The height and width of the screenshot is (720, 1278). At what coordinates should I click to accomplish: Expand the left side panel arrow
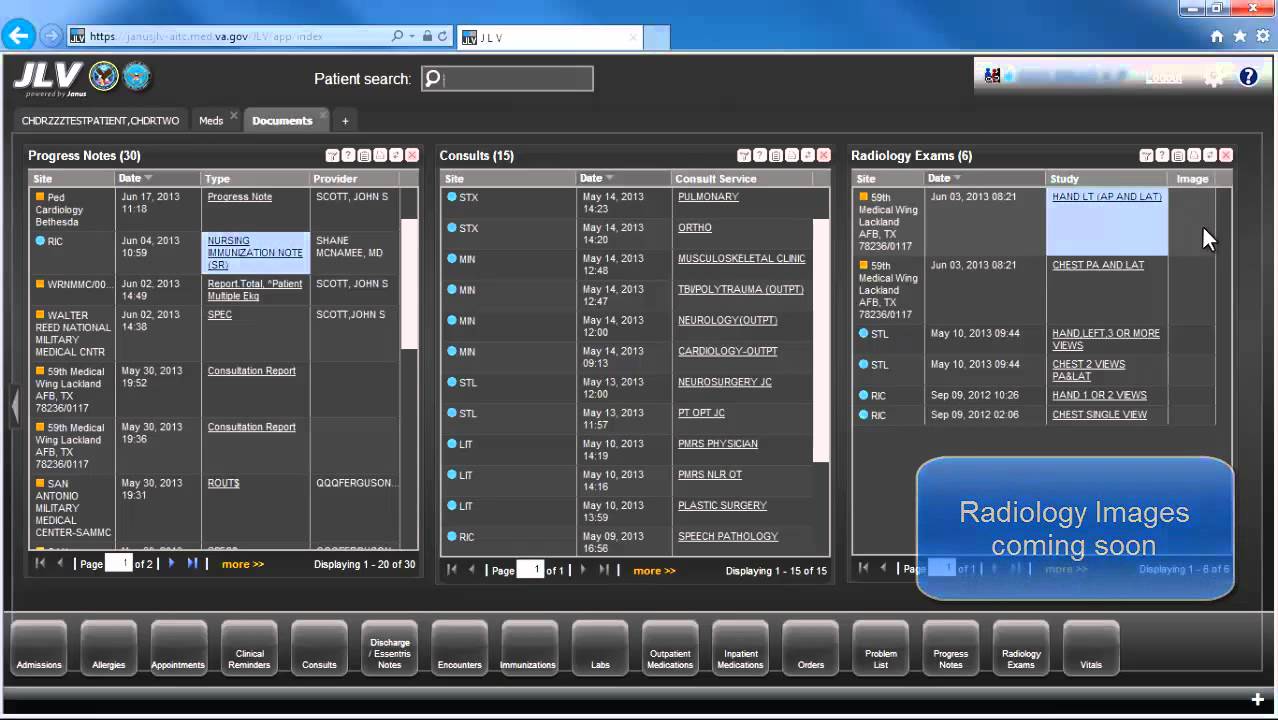[x=15, y=406]
